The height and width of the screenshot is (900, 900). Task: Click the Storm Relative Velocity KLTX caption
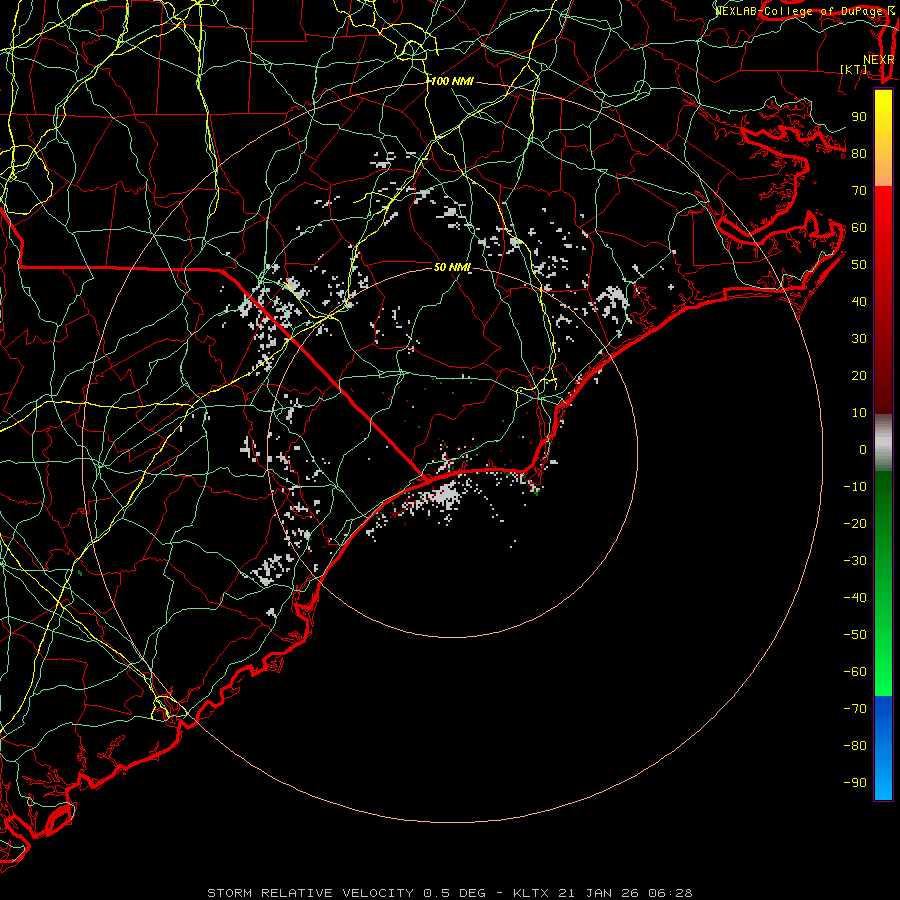click(450, 893)
